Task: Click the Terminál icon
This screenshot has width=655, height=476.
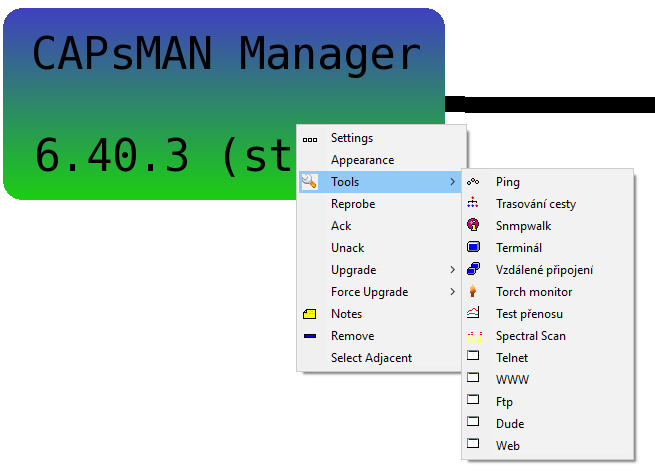Action: click(473, 247)
